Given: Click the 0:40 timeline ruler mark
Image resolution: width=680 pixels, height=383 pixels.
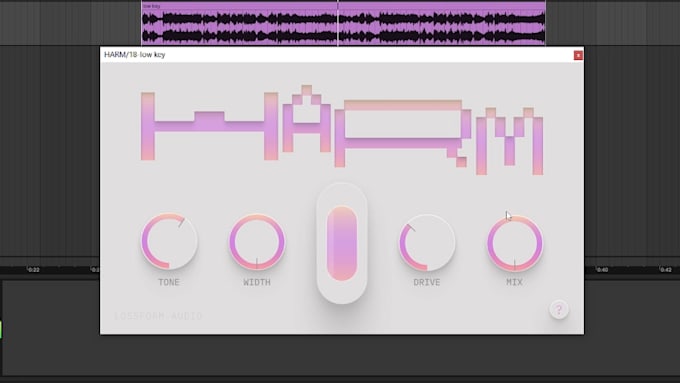Looking at the screenshot, I should click(602, 269).
